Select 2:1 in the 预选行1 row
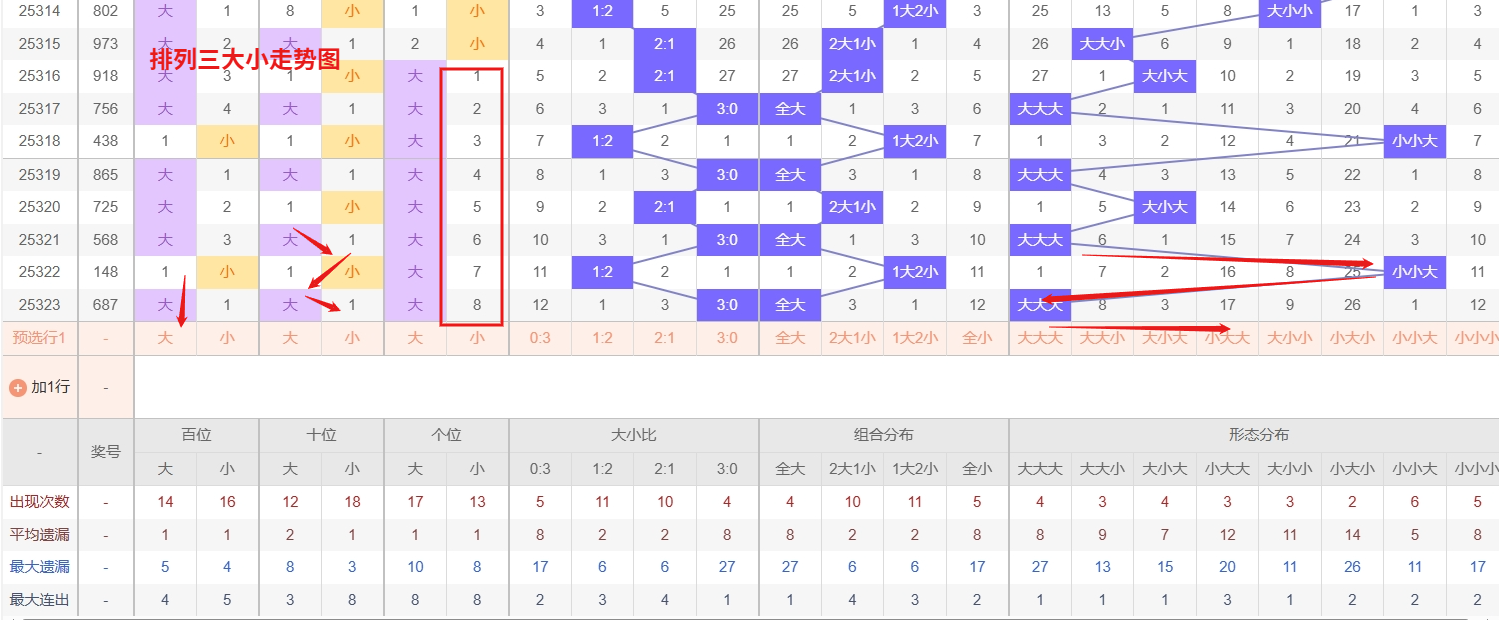1499x620 pixels. click(x=665, y=338)
